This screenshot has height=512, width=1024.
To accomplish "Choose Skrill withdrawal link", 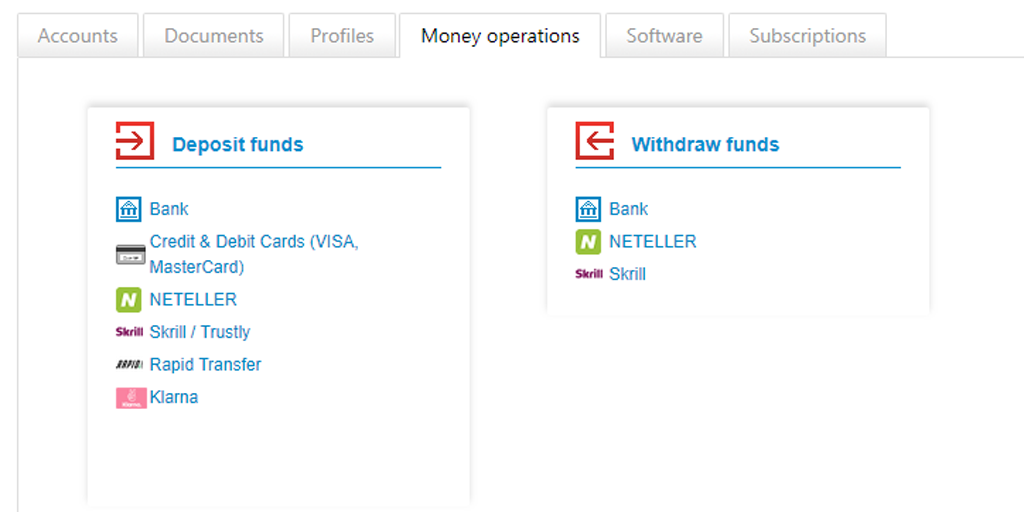I will pyautogui.click(x=628, y=274).
